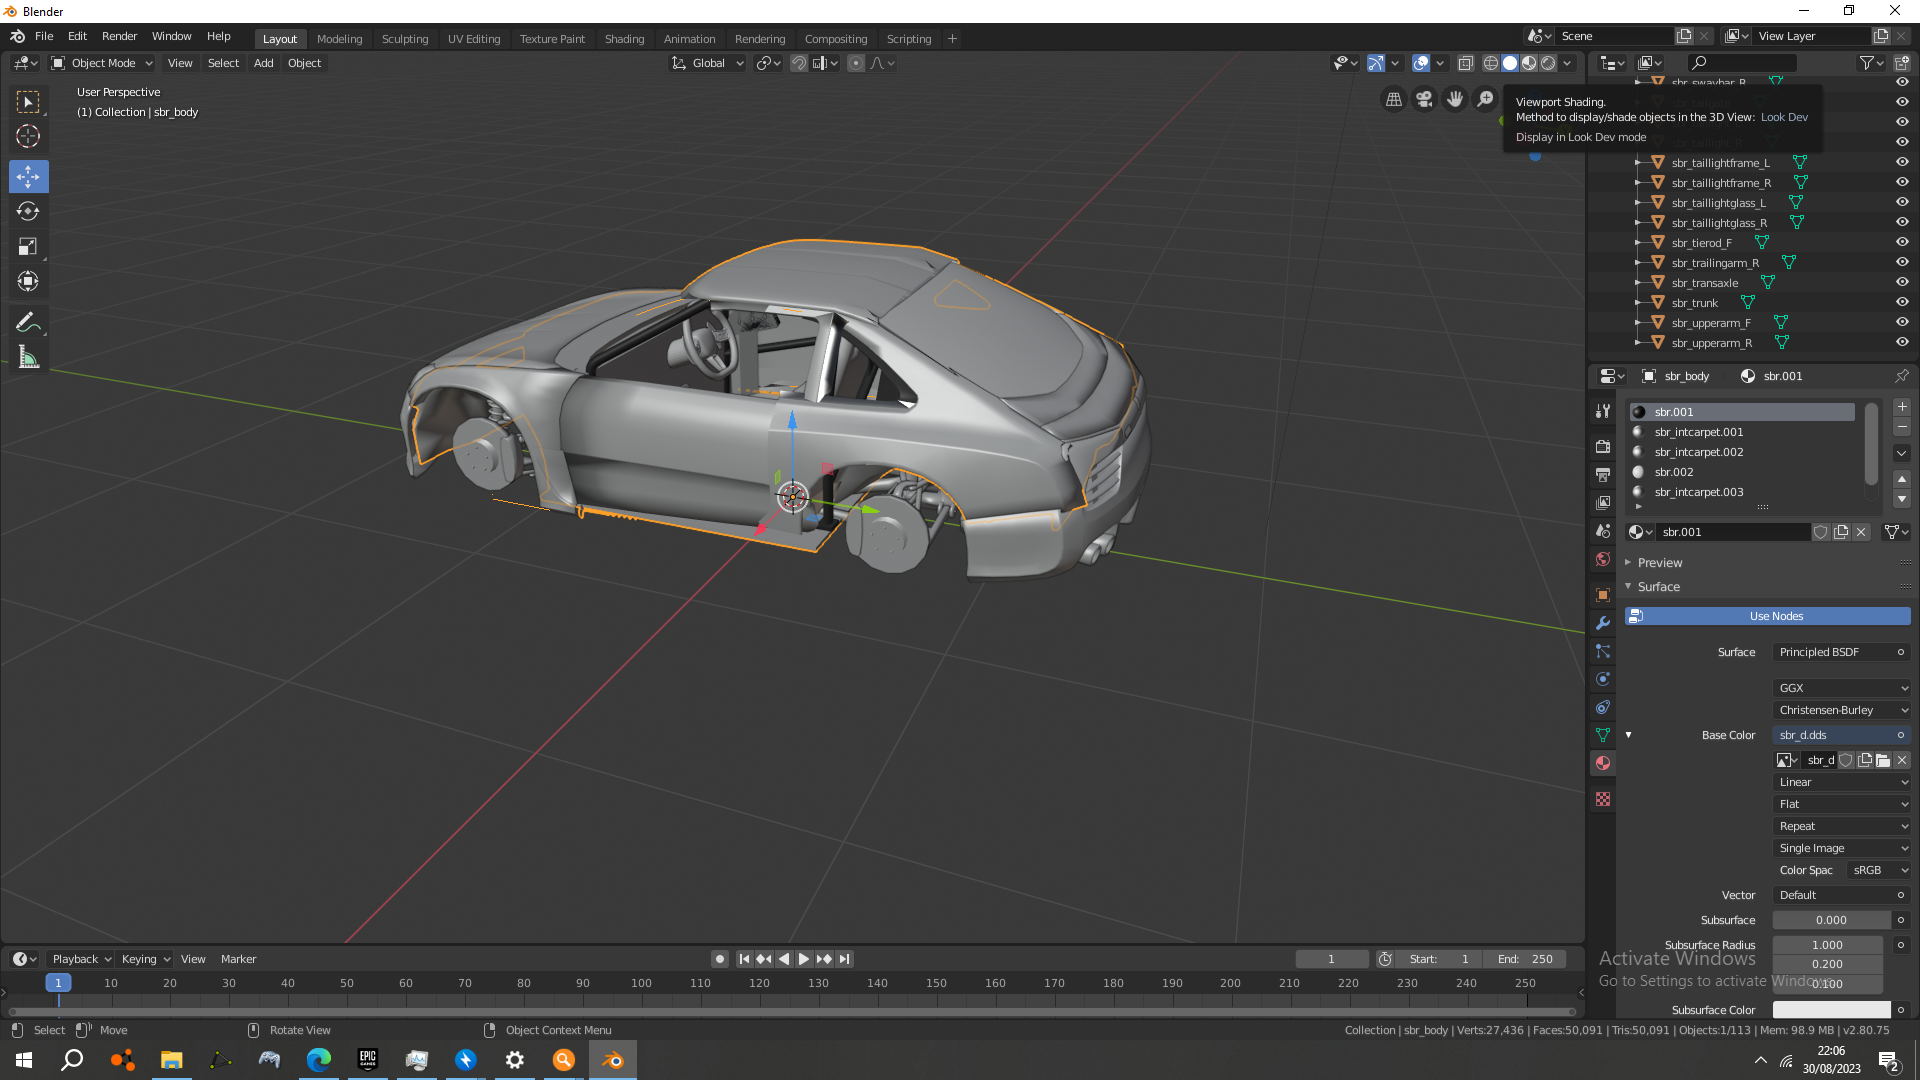Switch to rendered viewport shading
Screen dimensions: 1920x1080
click(1548, 63)
